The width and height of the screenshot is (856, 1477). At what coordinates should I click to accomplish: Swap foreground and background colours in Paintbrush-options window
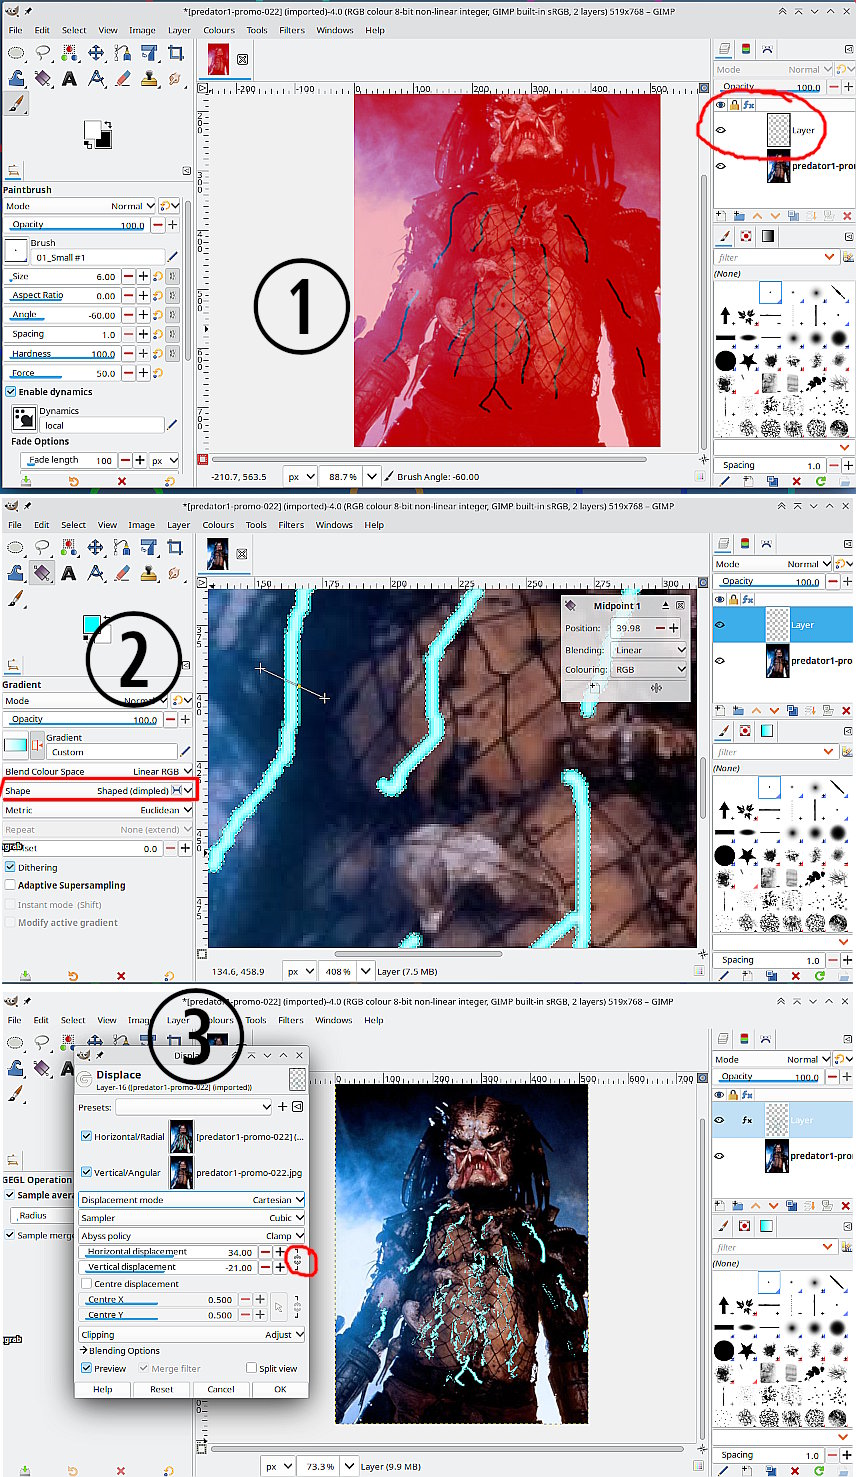(x=109, y=126)
